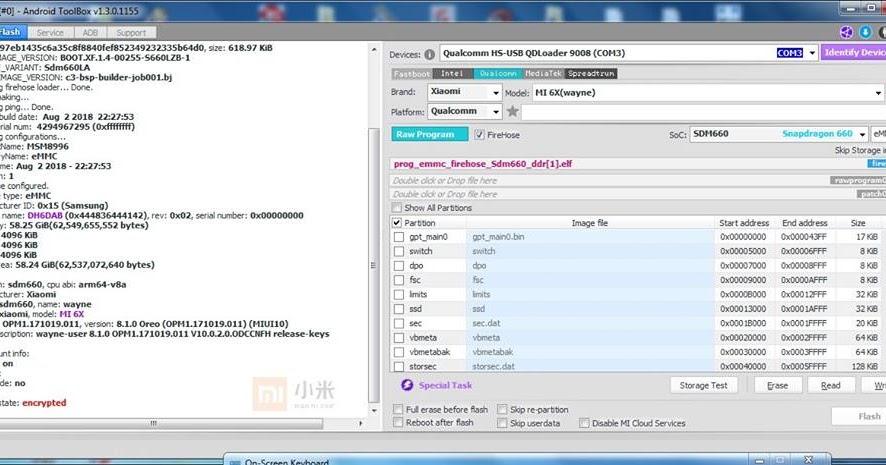The height and width of the screenshot is (465, 886).
Task: Check the ssd partition checkbox
Action: [399, 309]
